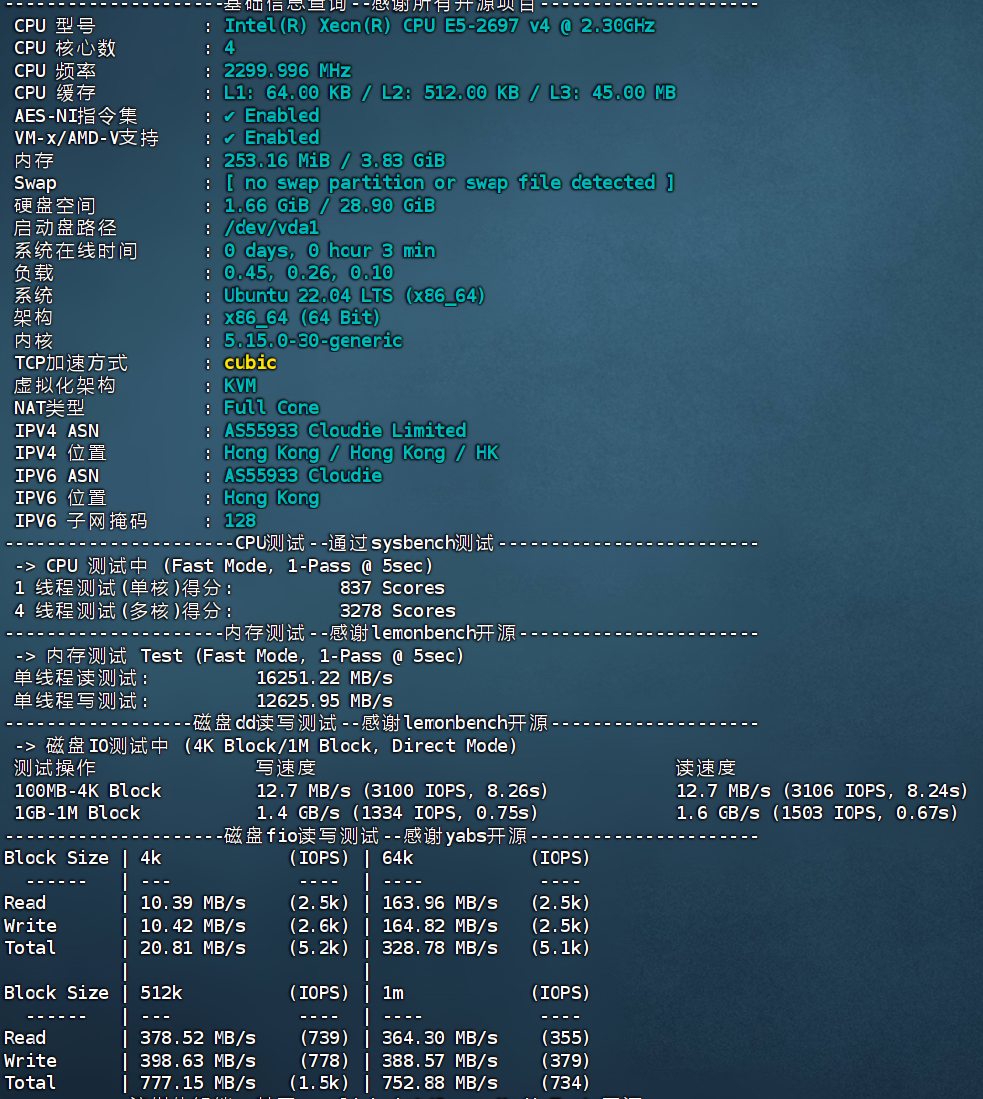983x1099 pixels.
Task: Click the Full Cone NAT type
Action: [271, 408]
